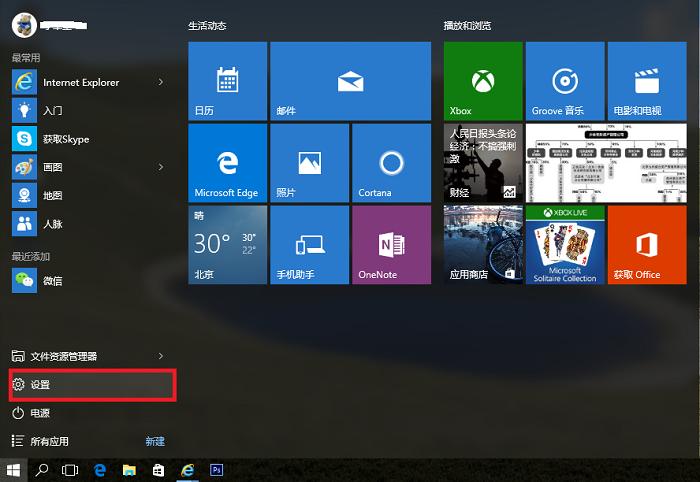Launch Edge from the taskbar

pos(100,470)
